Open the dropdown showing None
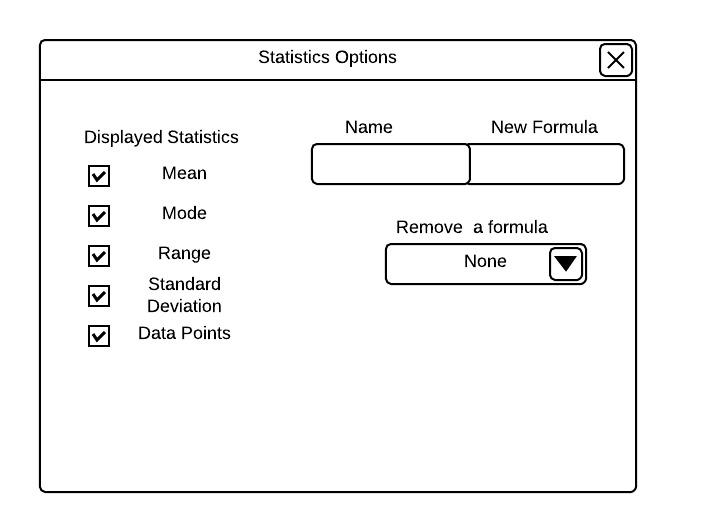 (468, 264)
